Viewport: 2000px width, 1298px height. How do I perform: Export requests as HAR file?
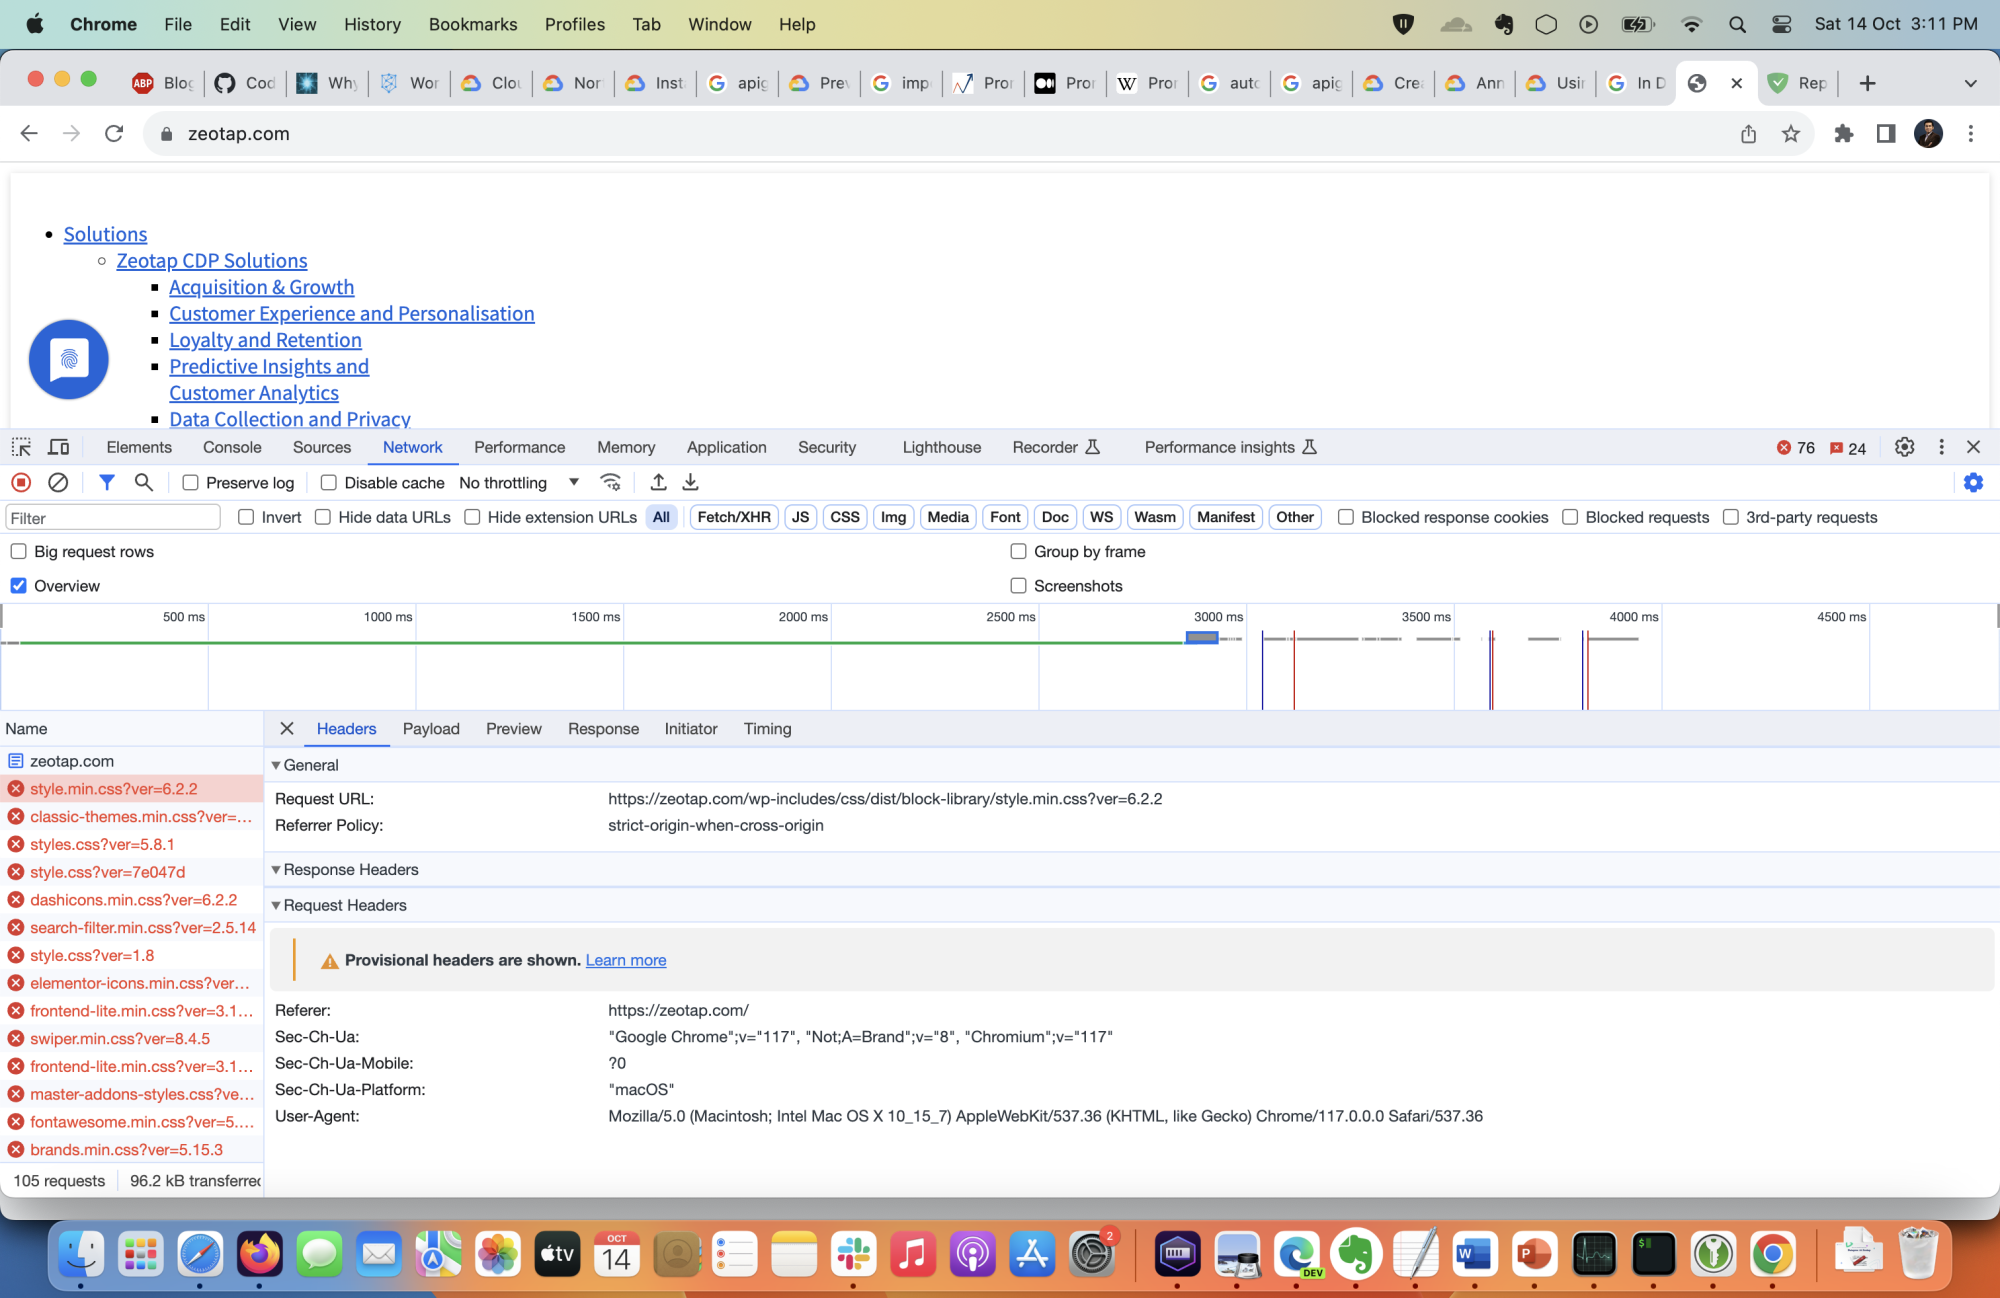tap(690, 482)
